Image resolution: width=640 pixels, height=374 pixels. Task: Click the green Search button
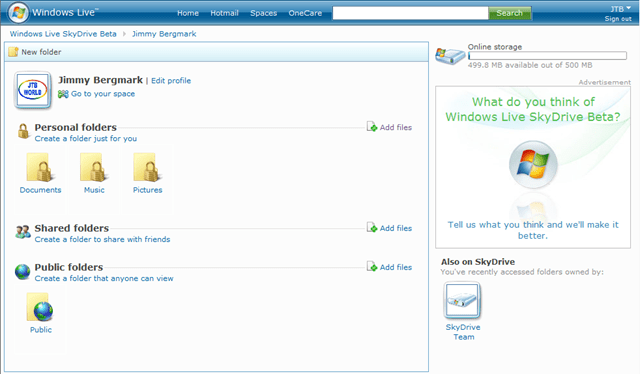(x=509, y=13)
